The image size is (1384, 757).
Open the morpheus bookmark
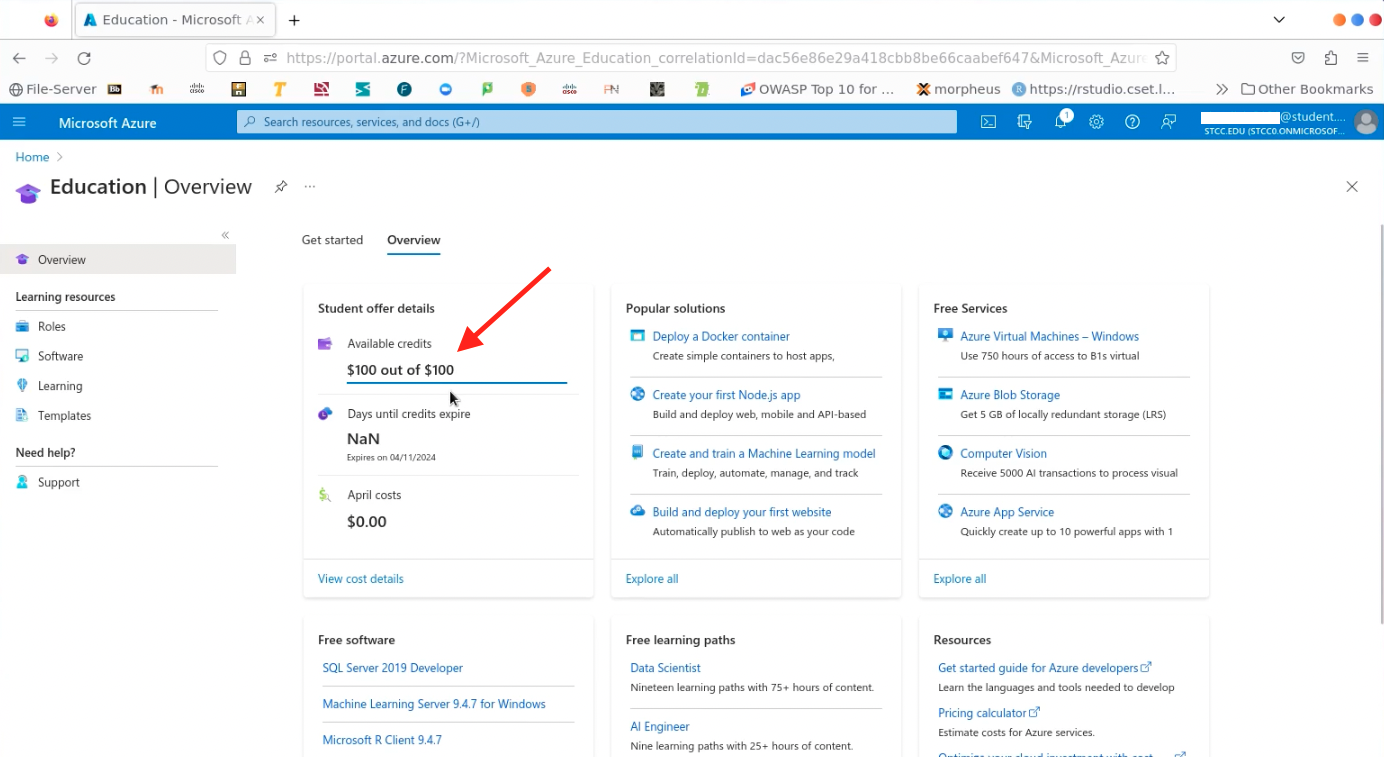[958, 89]
